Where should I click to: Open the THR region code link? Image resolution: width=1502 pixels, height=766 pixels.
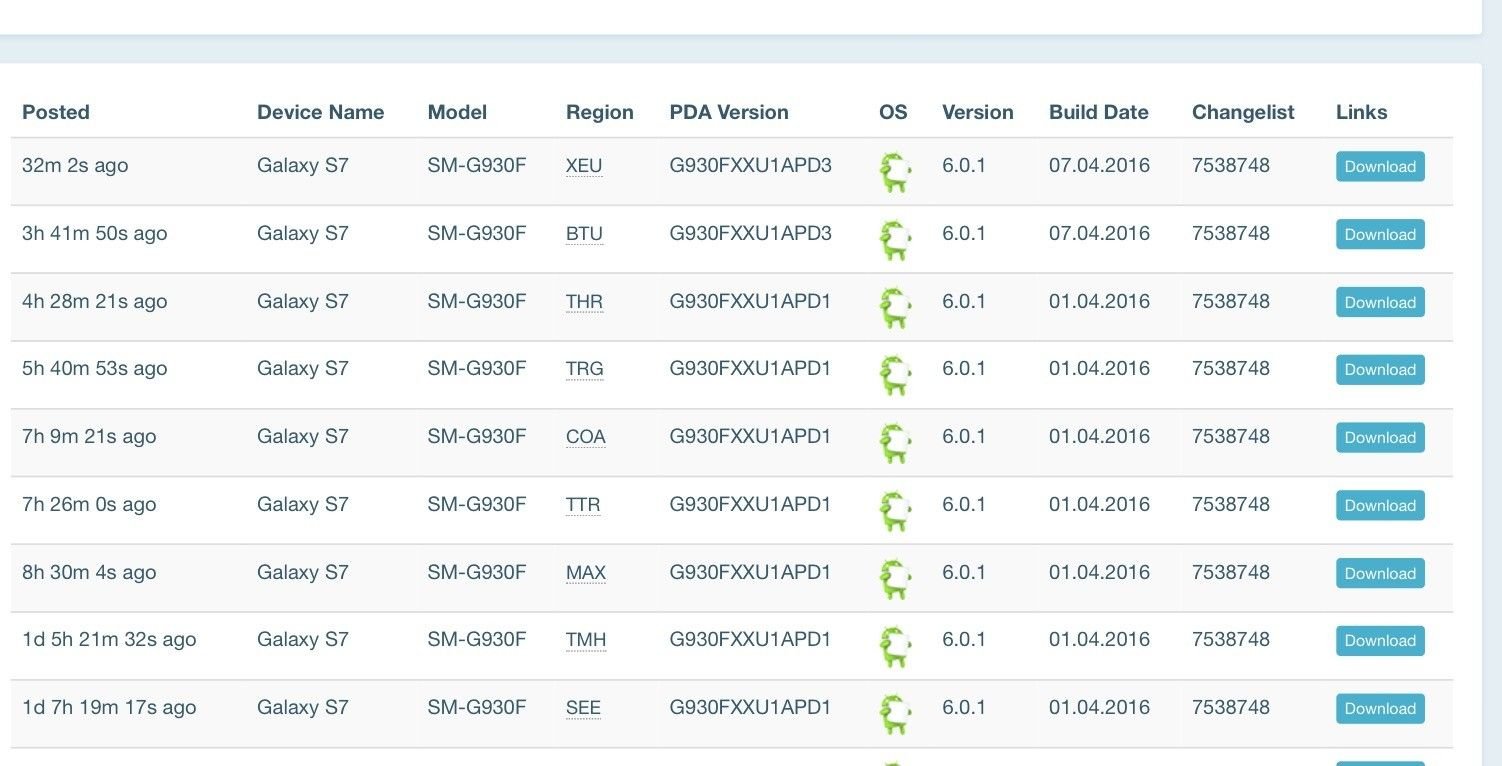[x=584, y=302]
